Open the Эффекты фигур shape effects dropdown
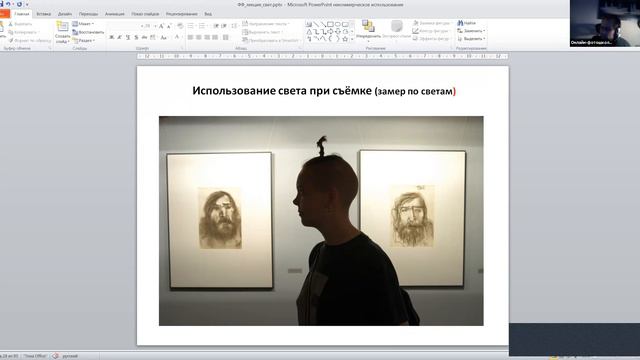 tap(433, 39)
